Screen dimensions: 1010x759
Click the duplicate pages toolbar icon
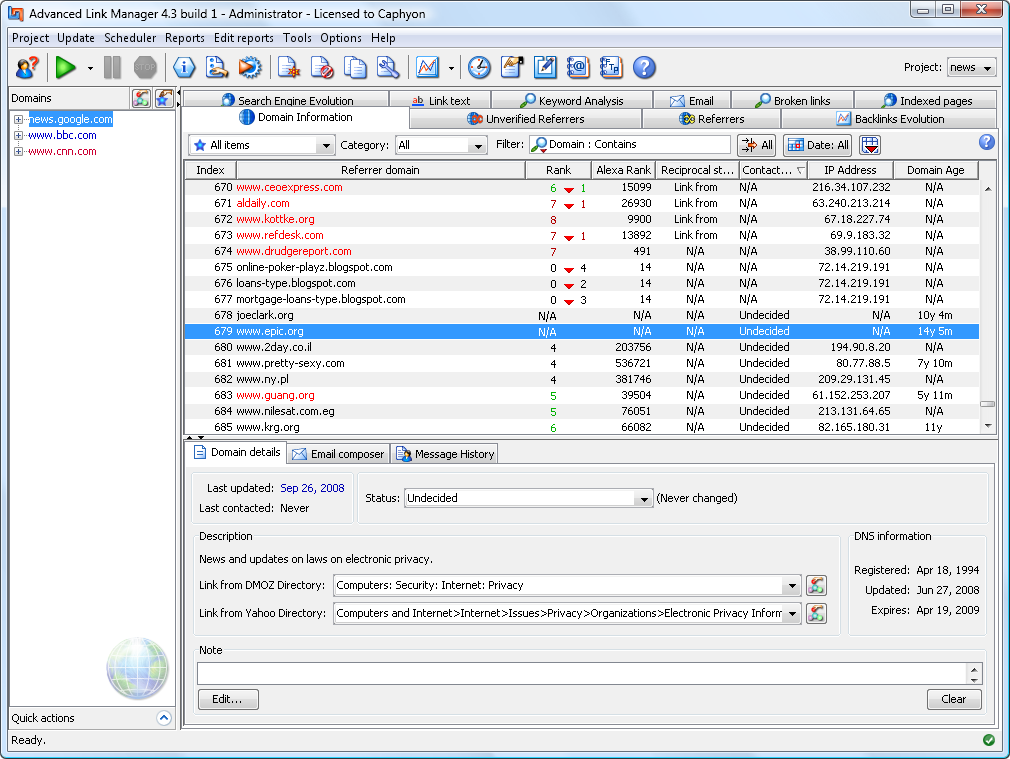[x=355, y=67]
